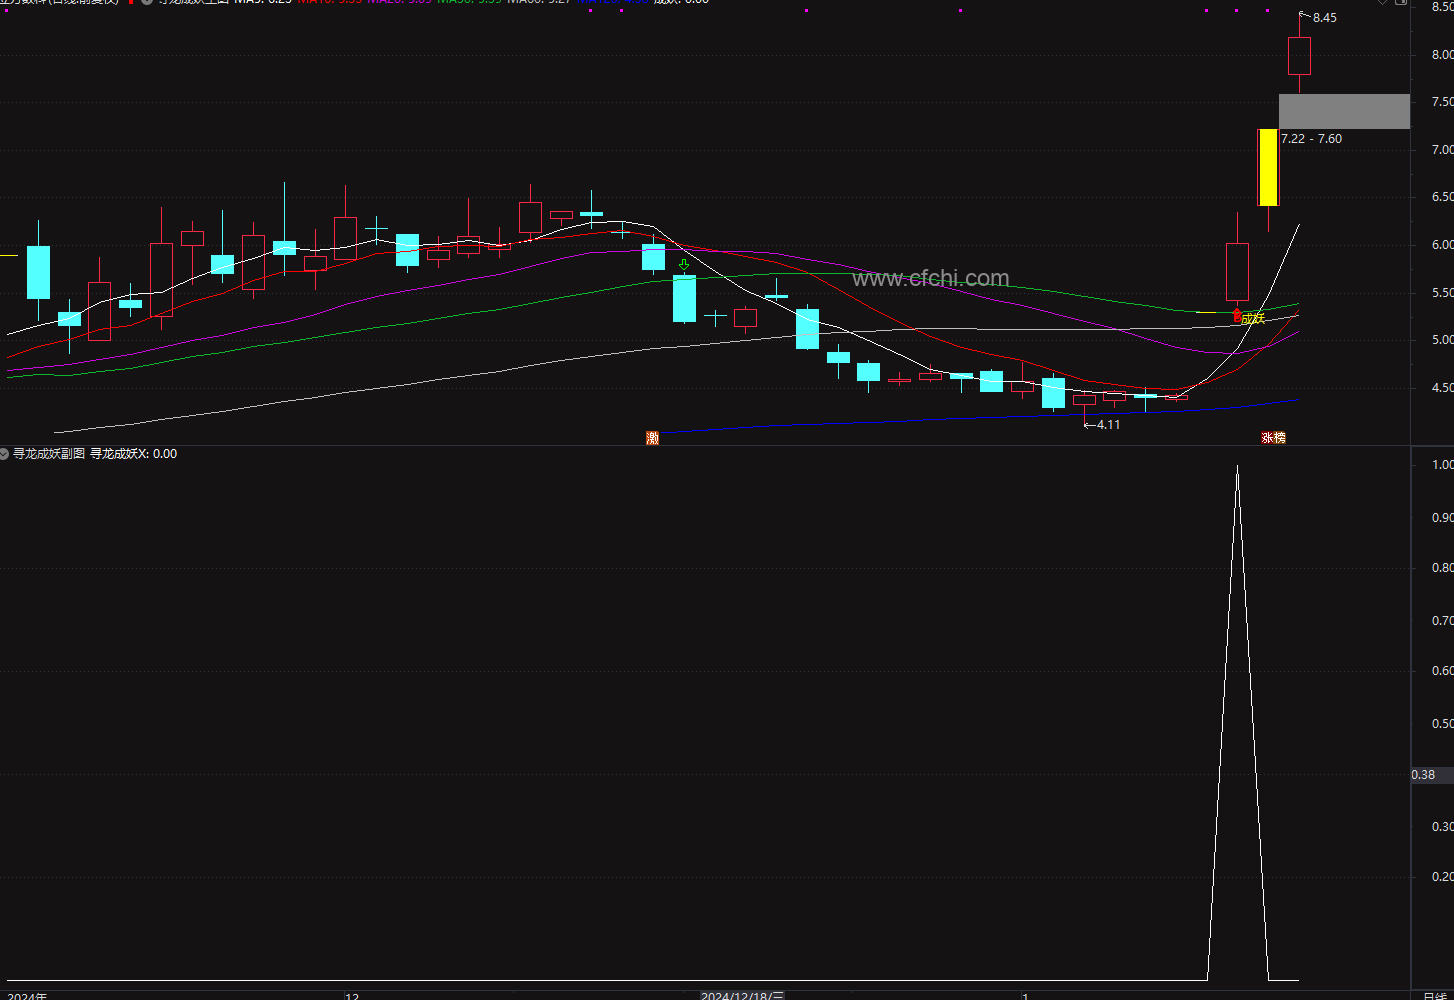Click the 日线 period label at bottom right
Image resolution: width=1454 pixels, height=1000 pixels.
[1436, 996]
